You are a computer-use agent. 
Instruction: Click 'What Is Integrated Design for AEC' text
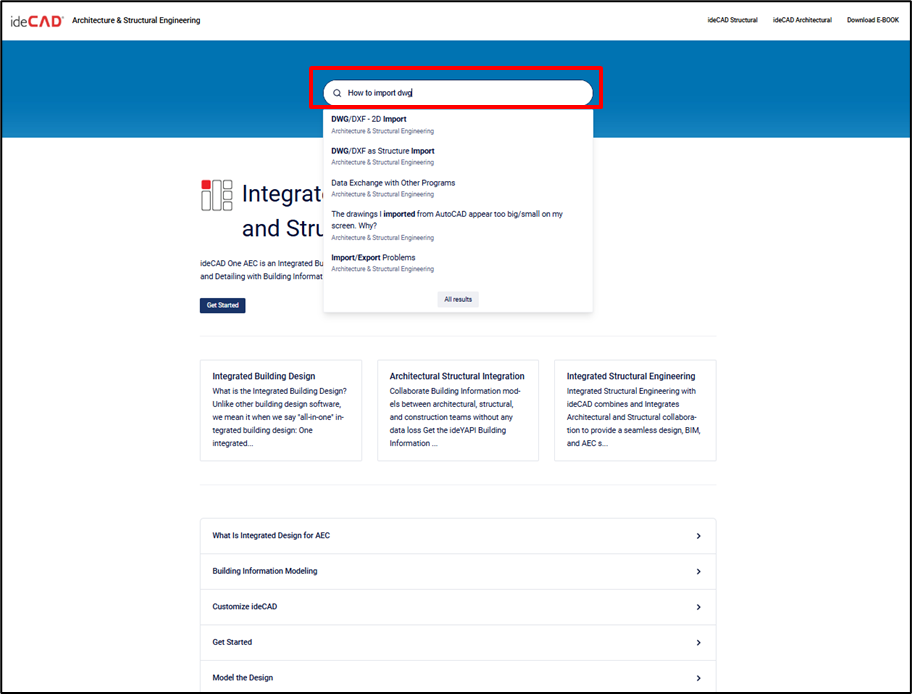(x=271, y=535)
